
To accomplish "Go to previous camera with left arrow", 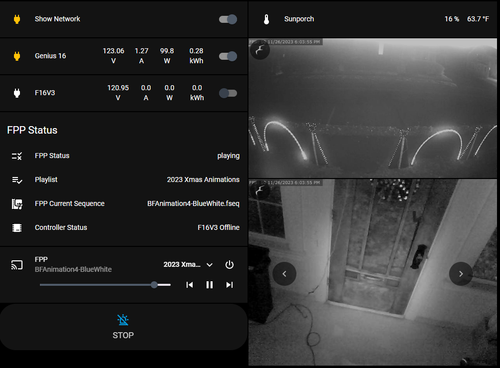I will (284, 274).
